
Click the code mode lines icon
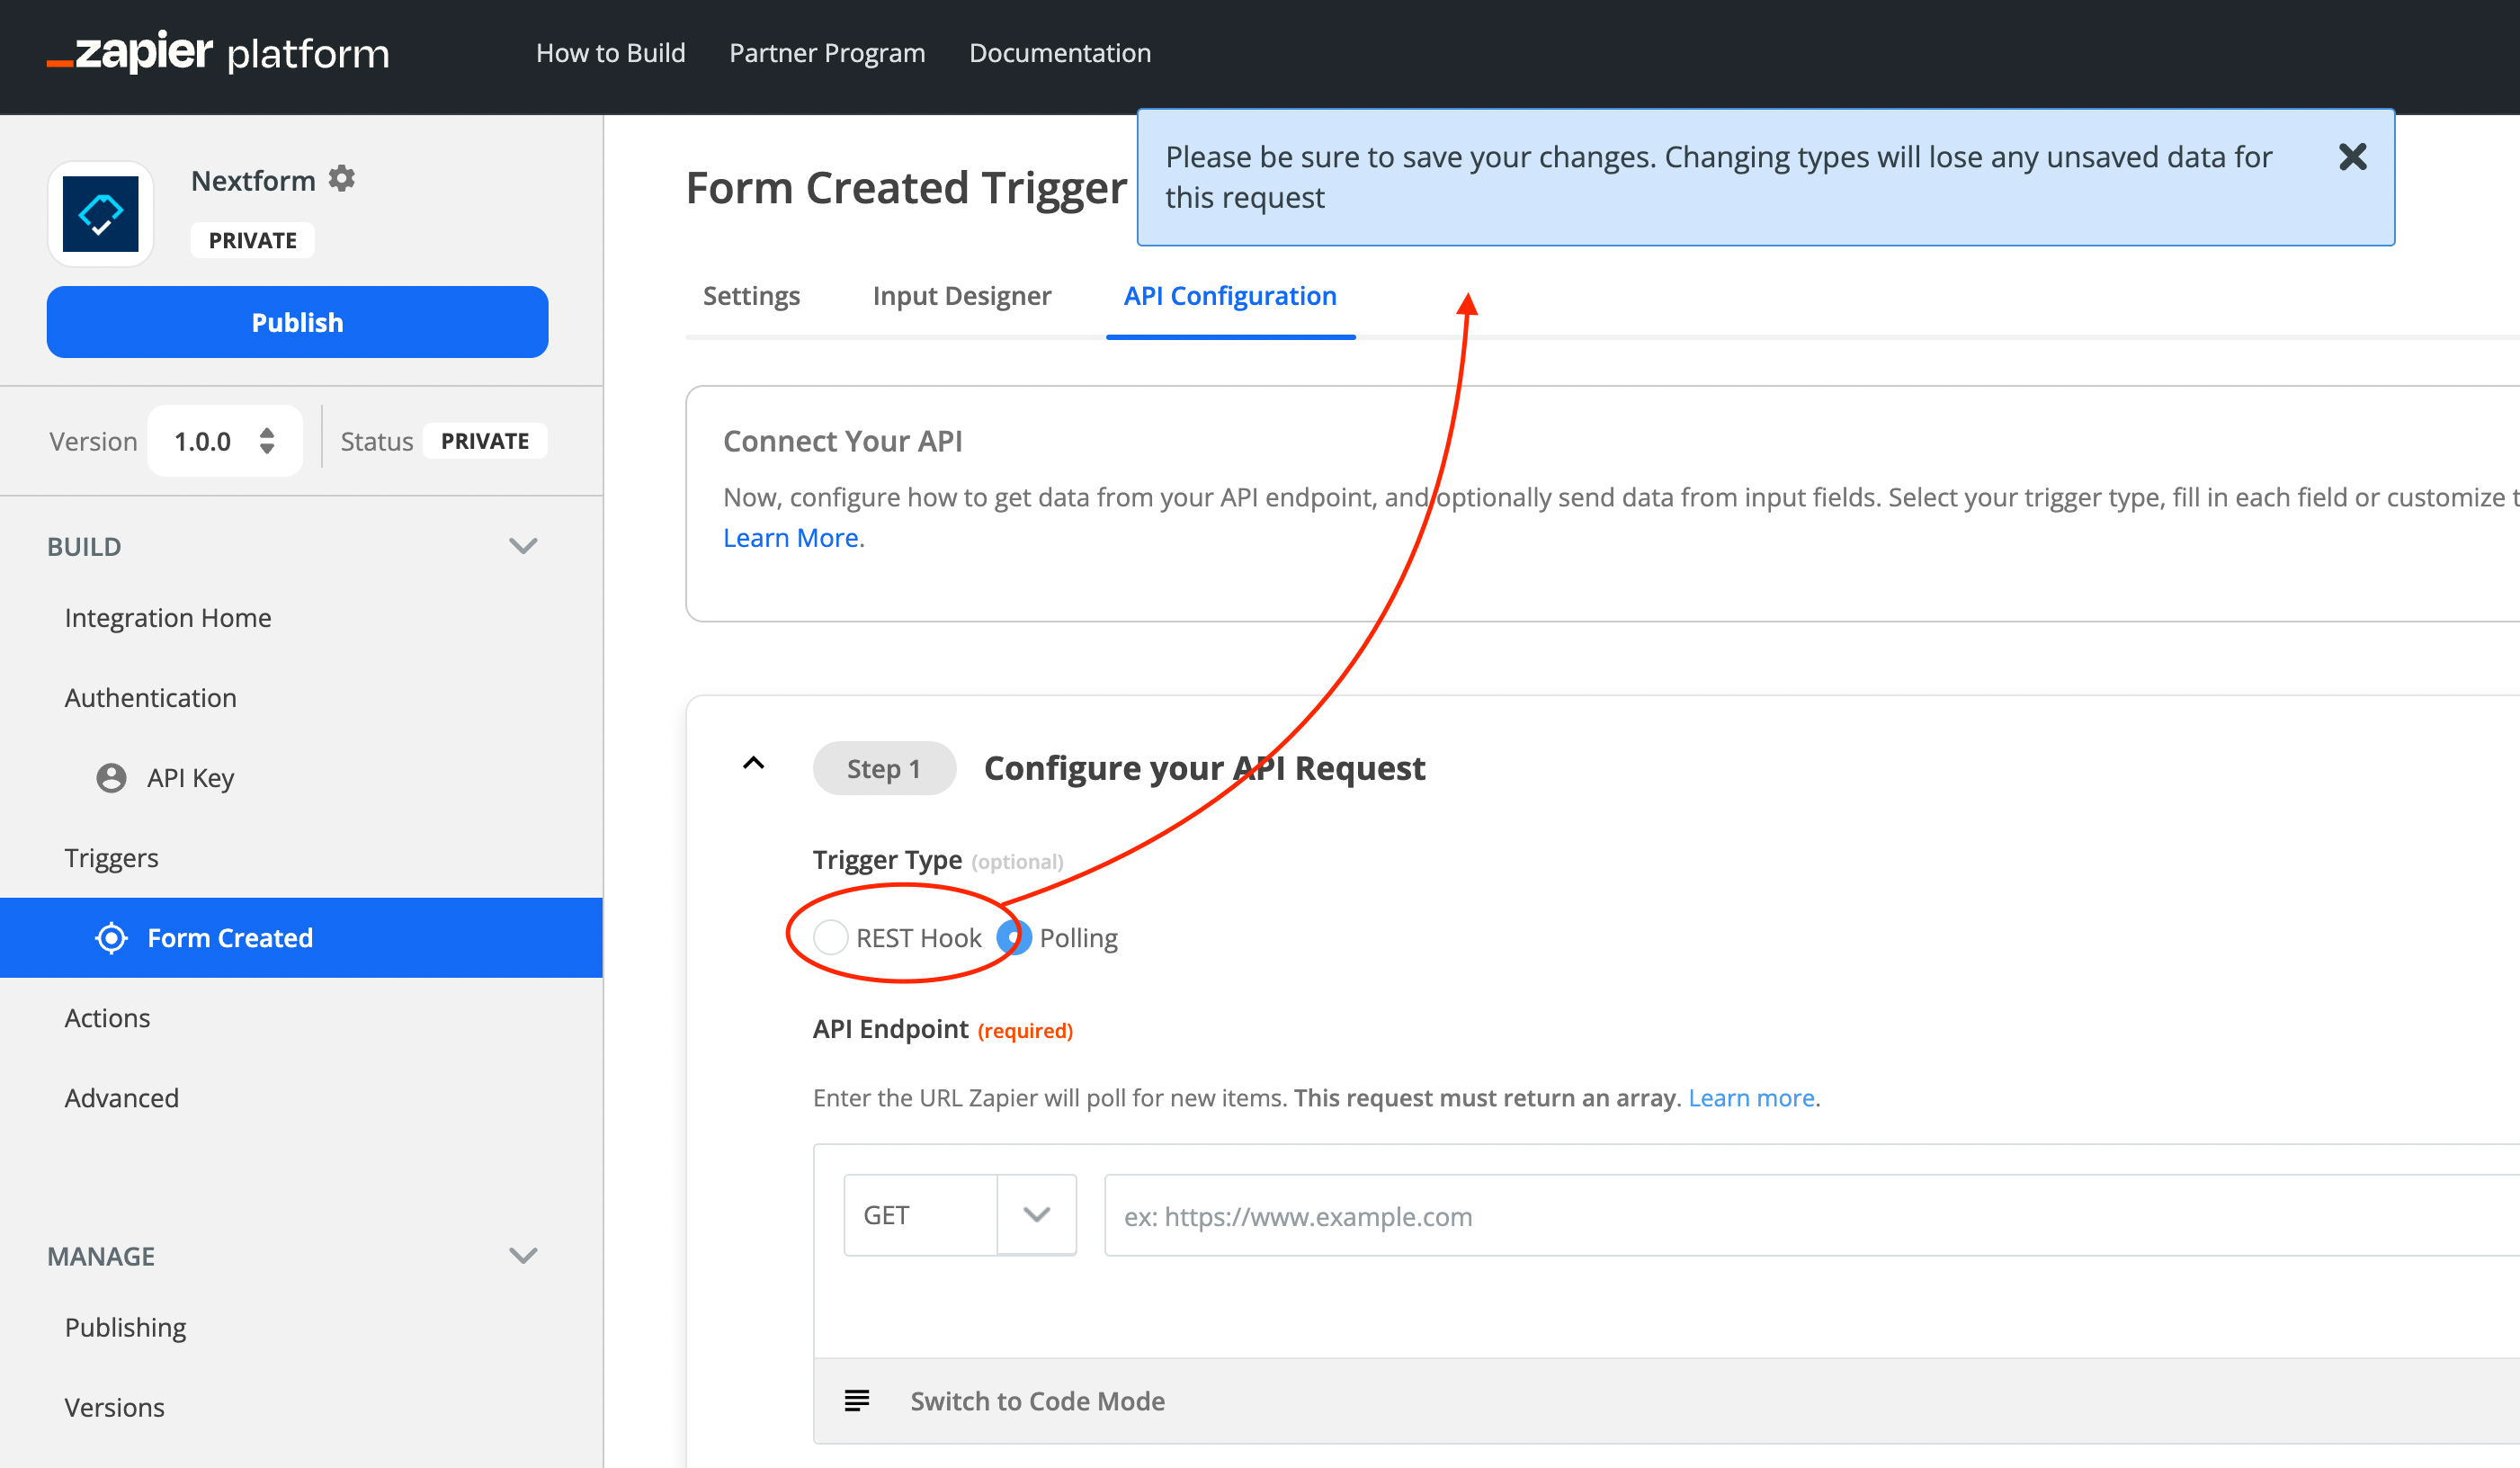pyautogui.click(x=857, y=1400)
